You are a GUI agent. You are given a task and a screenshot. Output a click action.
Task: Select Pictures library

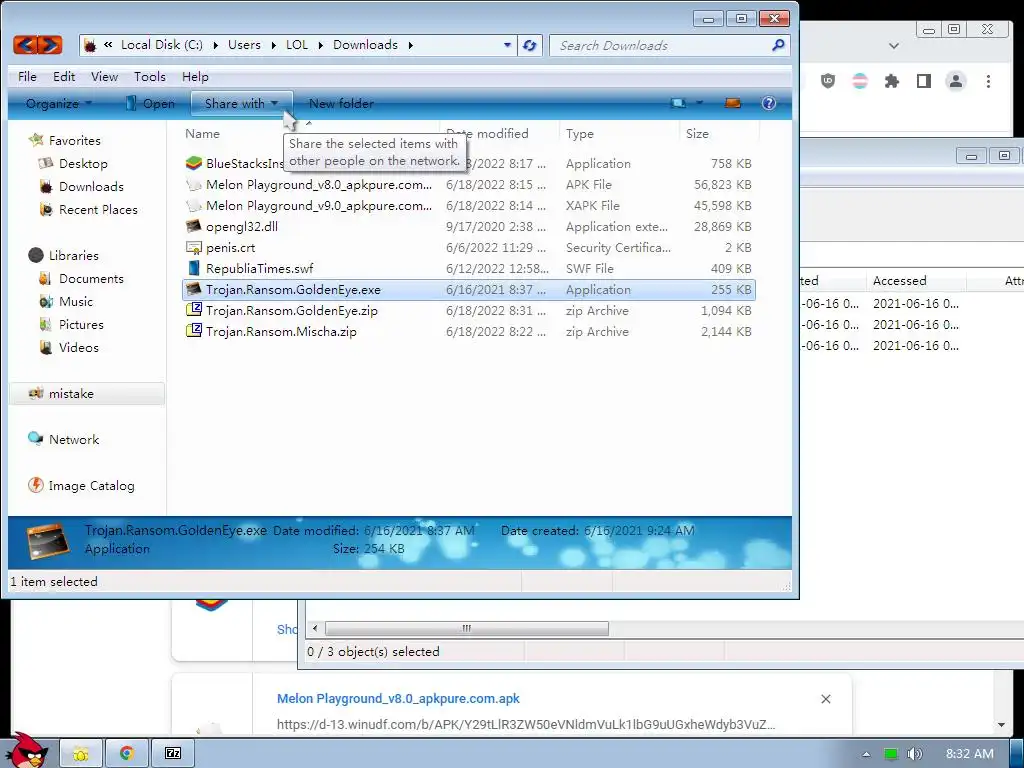pos(81,324)
